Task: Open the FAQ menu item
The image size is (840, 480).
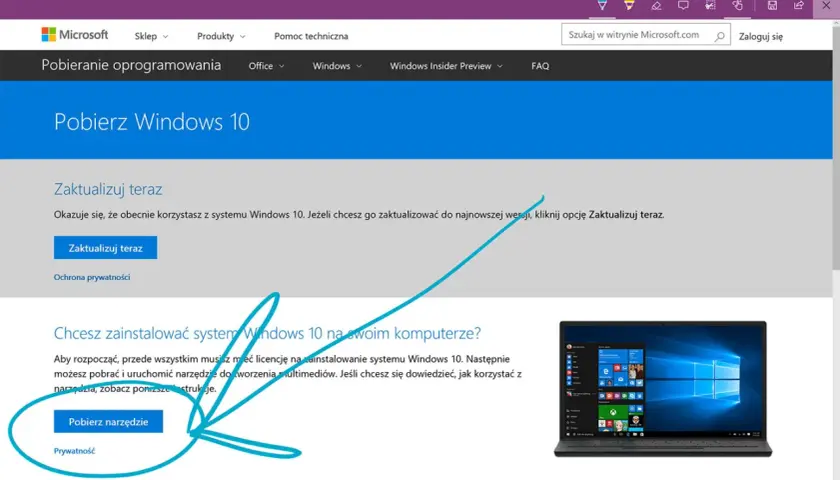Action: [540, 66]
